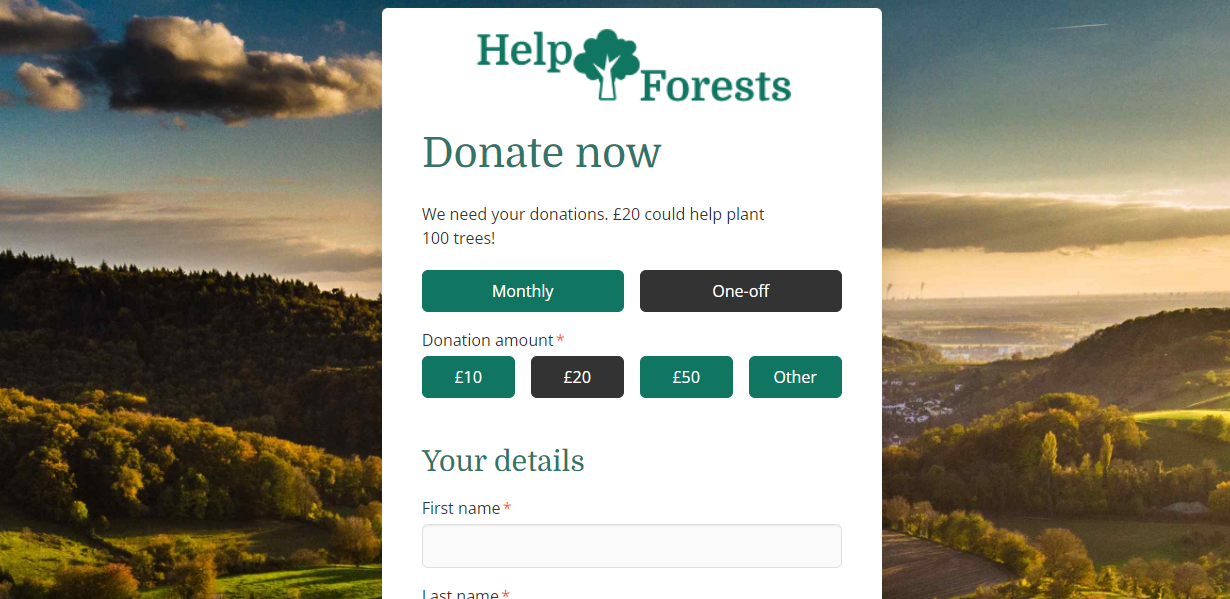Click the "Donation amount" label
Viewport: 1230px width, 599px height.
coord(488,340)
